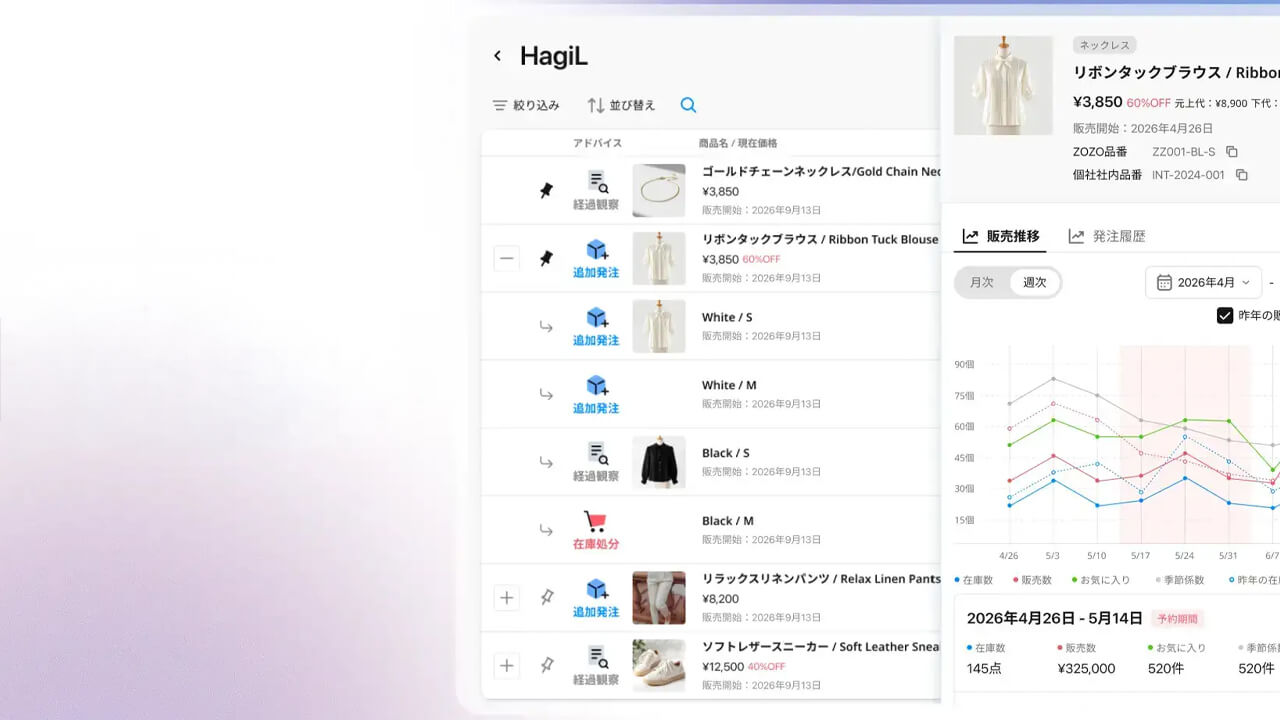Unpin the Gold Chain Necklace row

546,190
